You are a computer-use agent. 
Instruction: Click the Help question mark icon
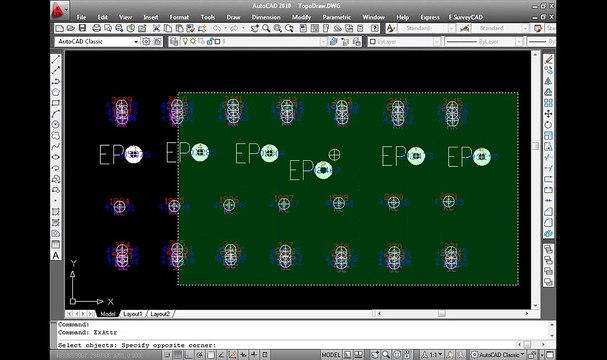(x=374, y=28)
